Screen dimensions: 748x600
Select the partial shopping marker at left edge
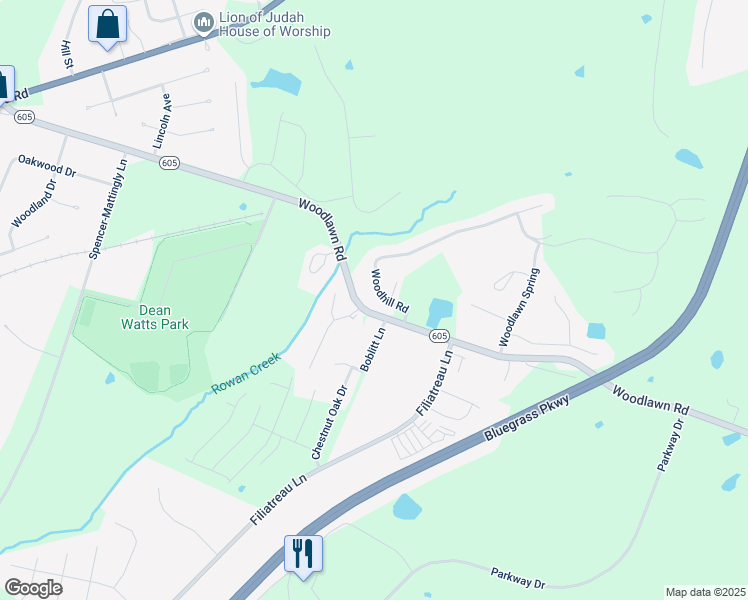point(6,85)
